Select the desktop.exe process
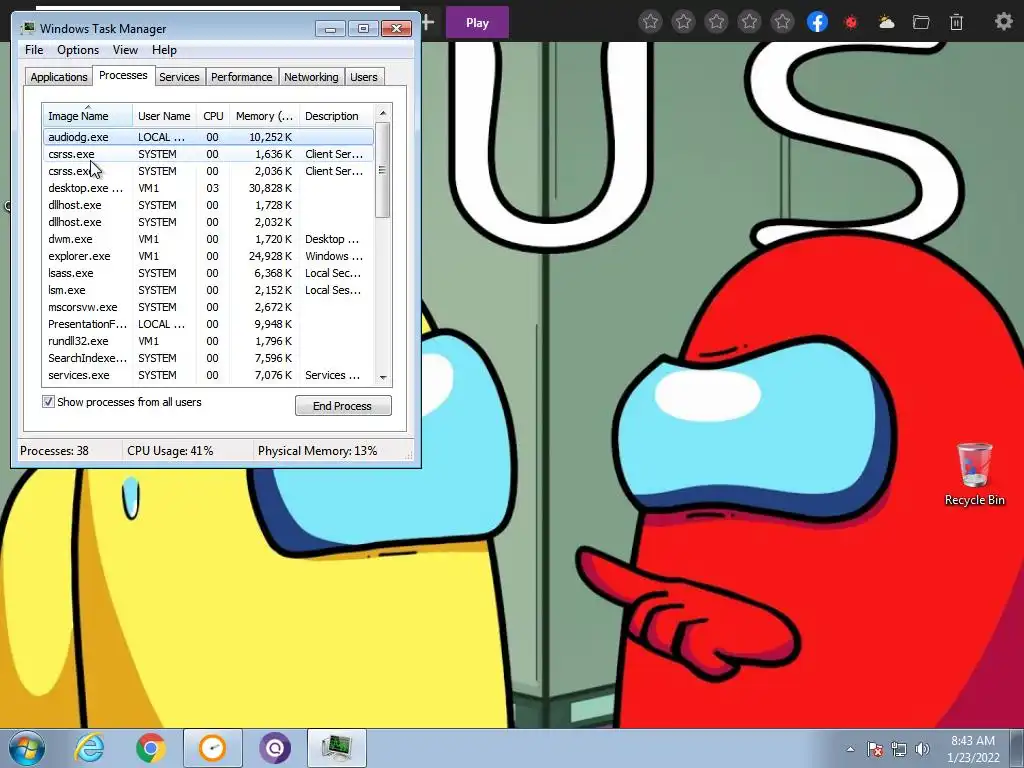Screen dimensions: 1024x768 [208, 188]
